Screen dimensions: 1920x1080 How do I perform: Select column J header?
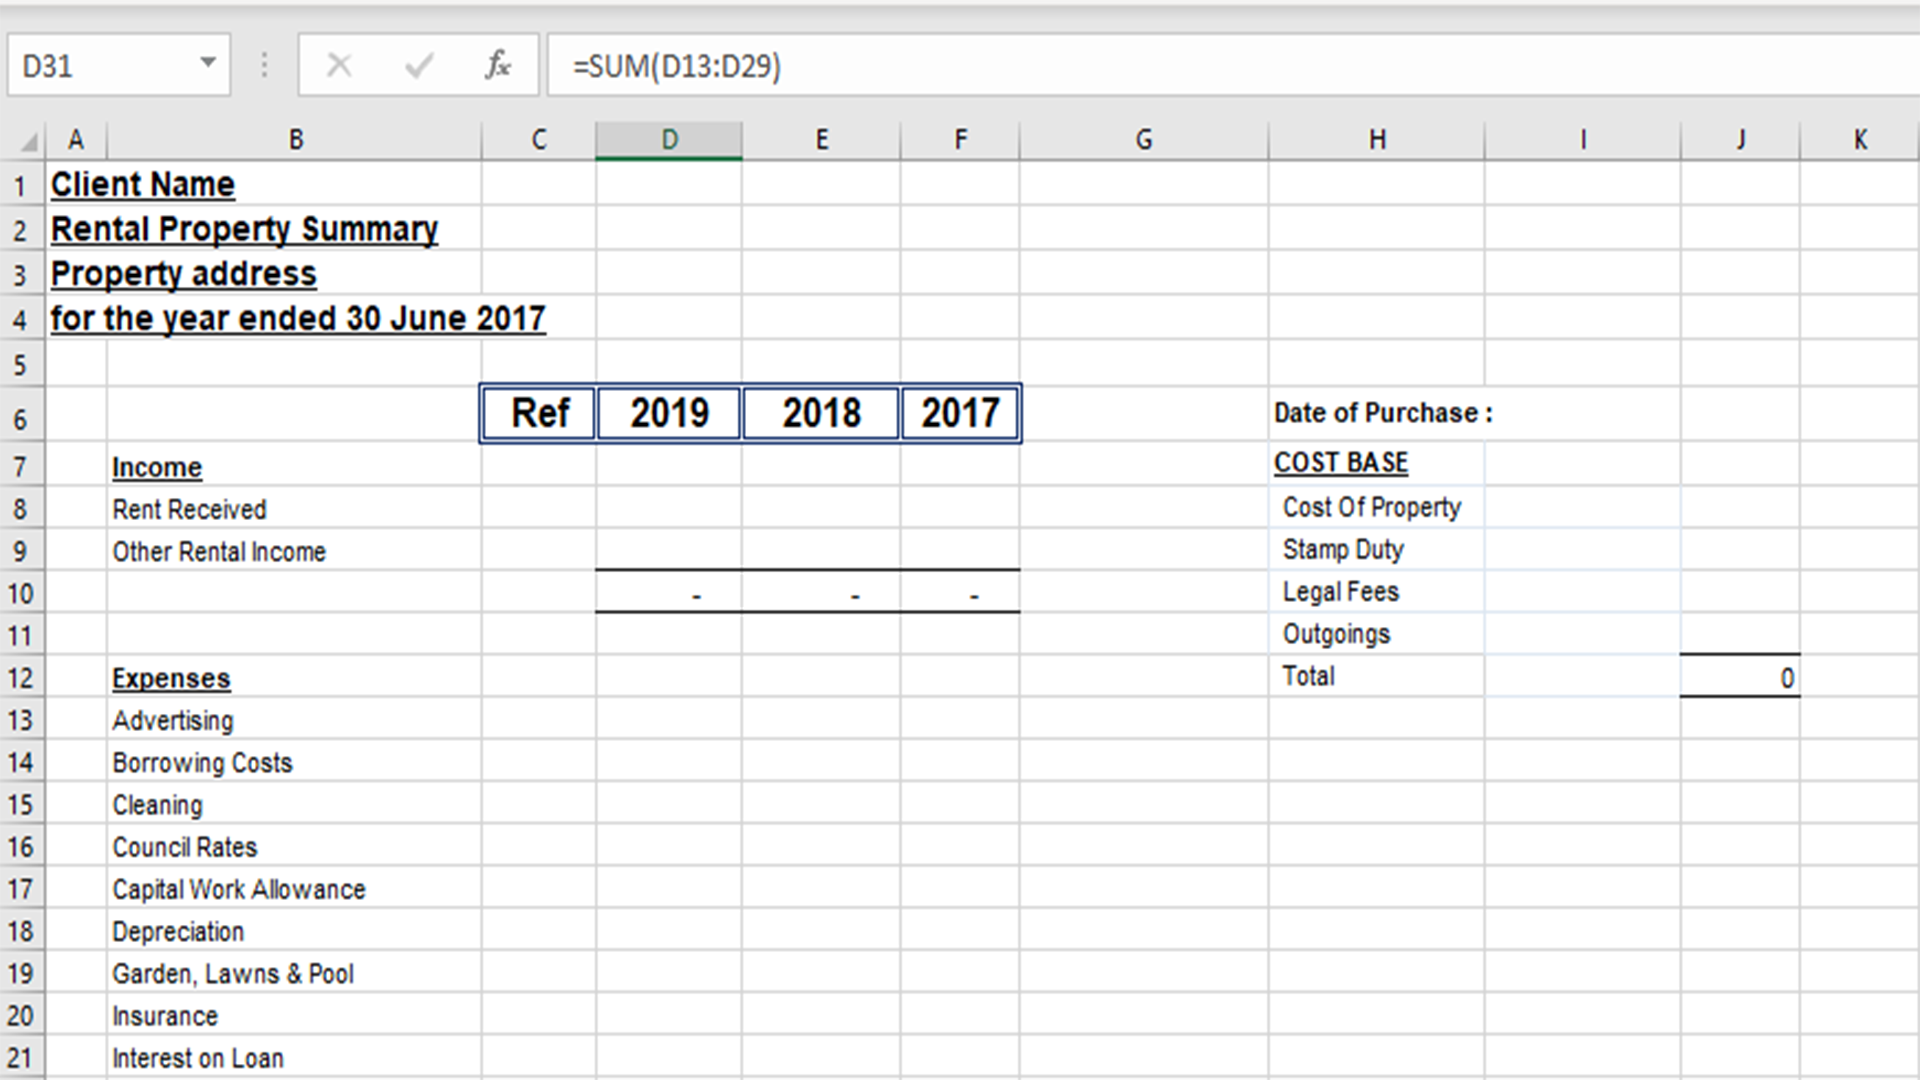[1741, 140]
